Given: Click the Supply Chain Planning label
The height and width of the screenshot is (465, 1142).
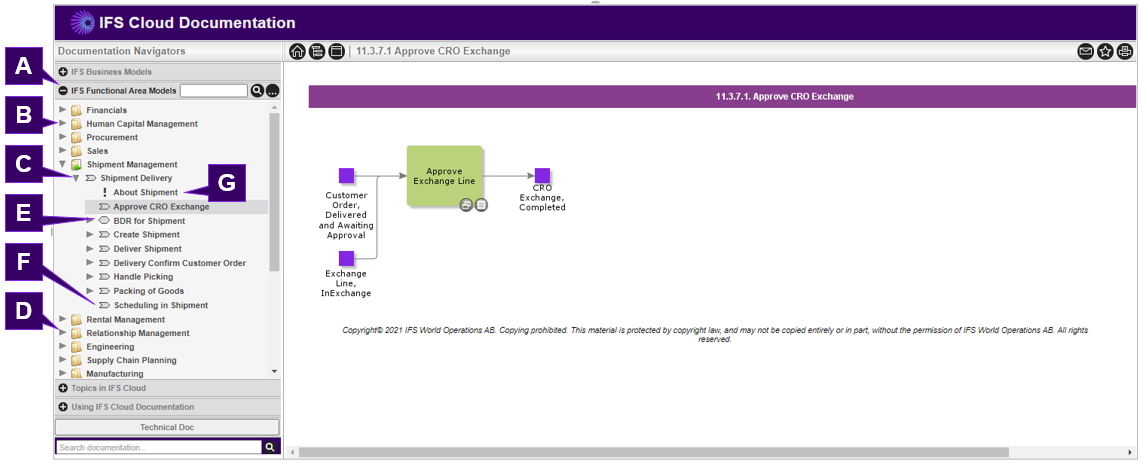Looking at the screenshot, I should point(131,360).
